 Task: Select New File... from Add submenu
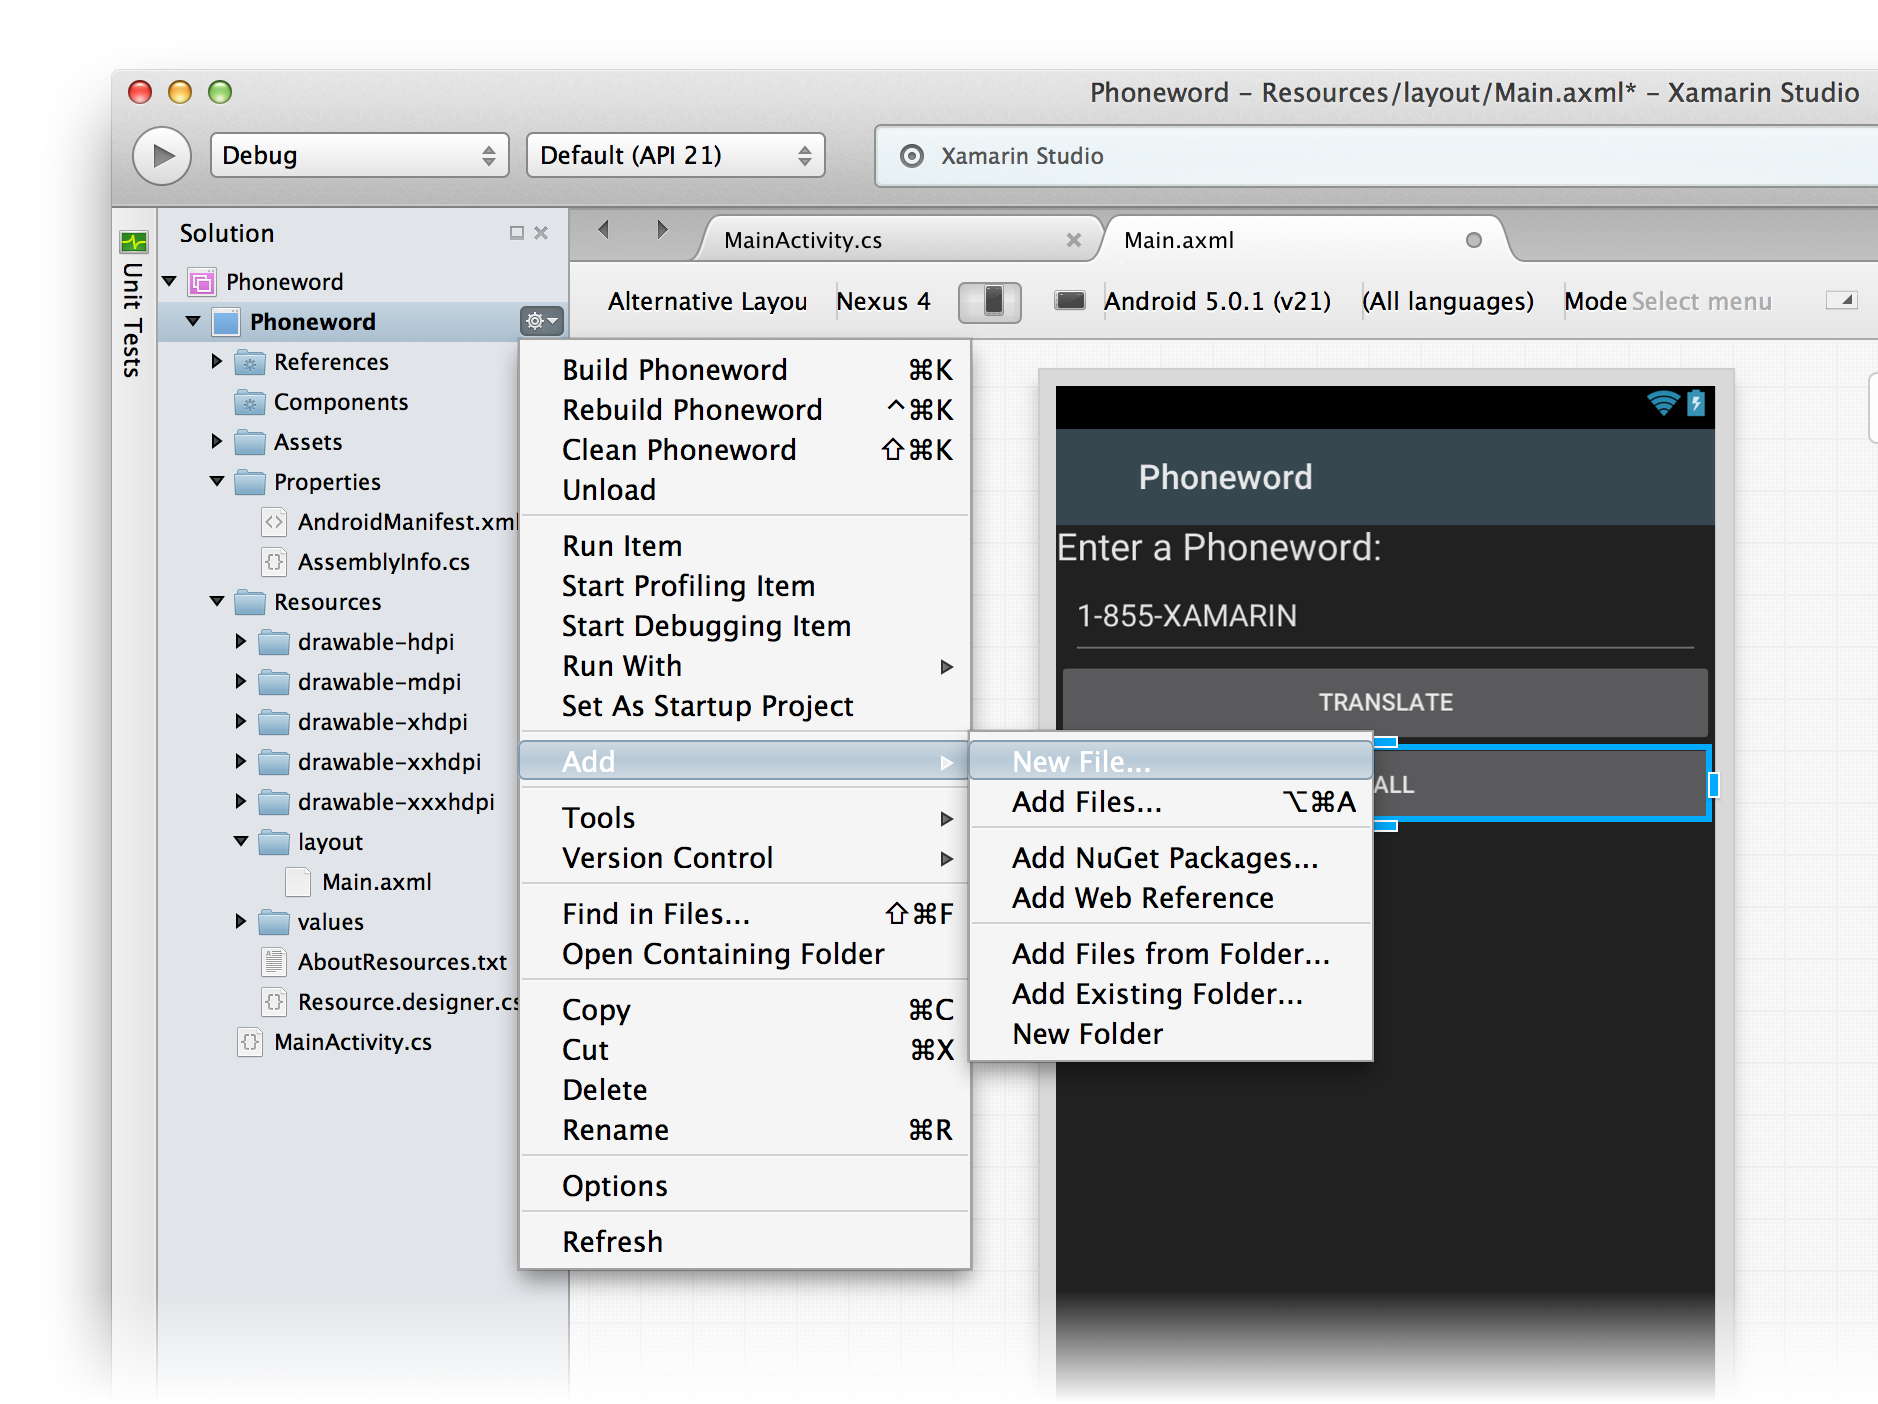[x=1081, y=762]
